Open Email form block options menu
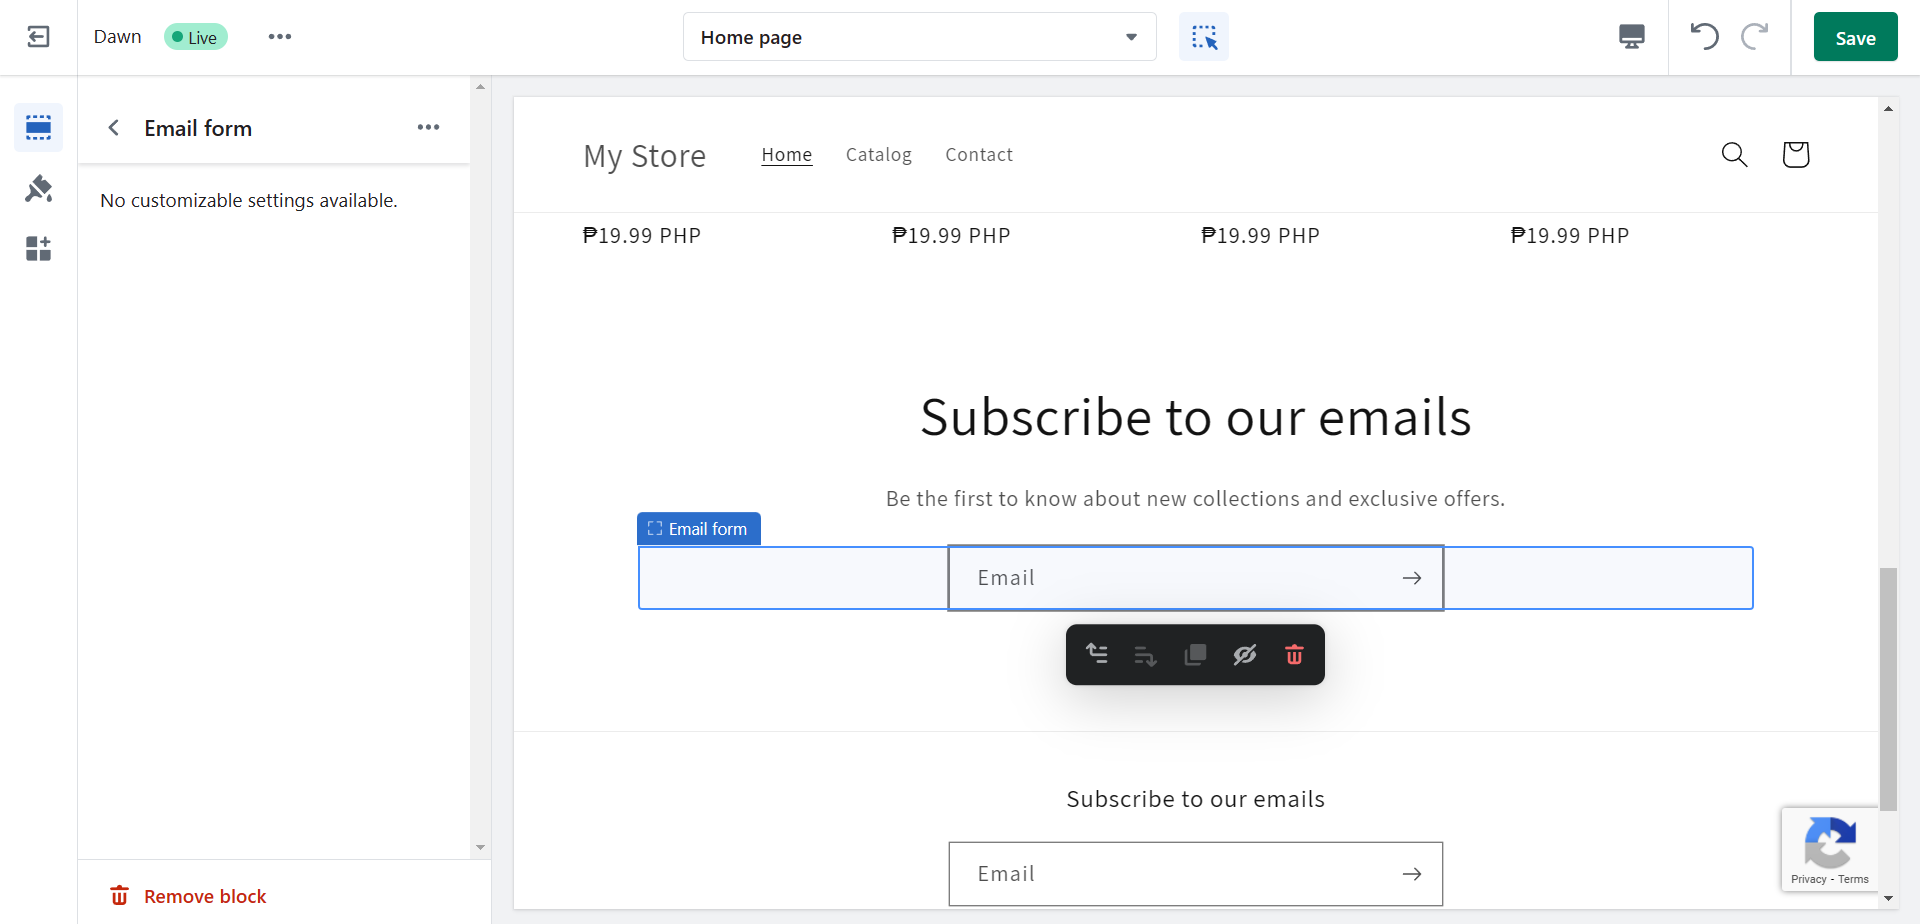Viewport: 1920px width, 924px height. [429, 127]
